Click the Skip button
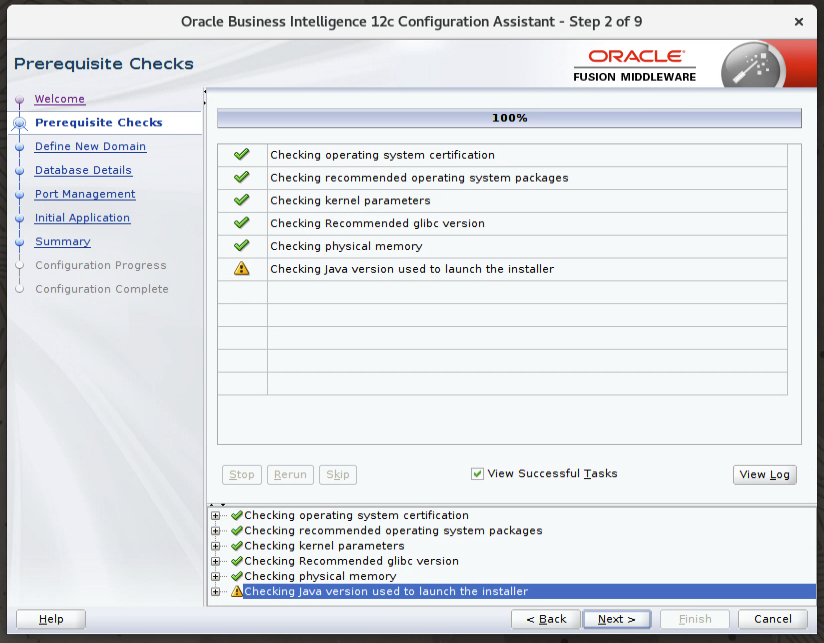The width and height of the screenshot is (824, 643). [338, 474]
